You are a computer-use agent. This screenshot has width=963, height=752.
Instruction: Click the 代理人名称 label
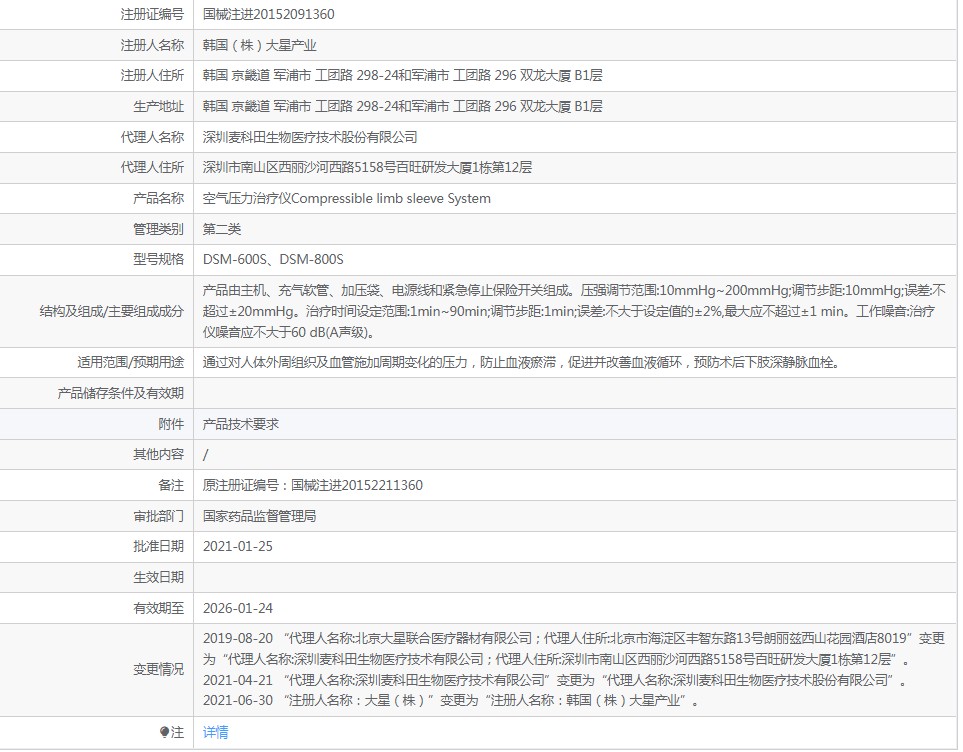pos(152,137)
